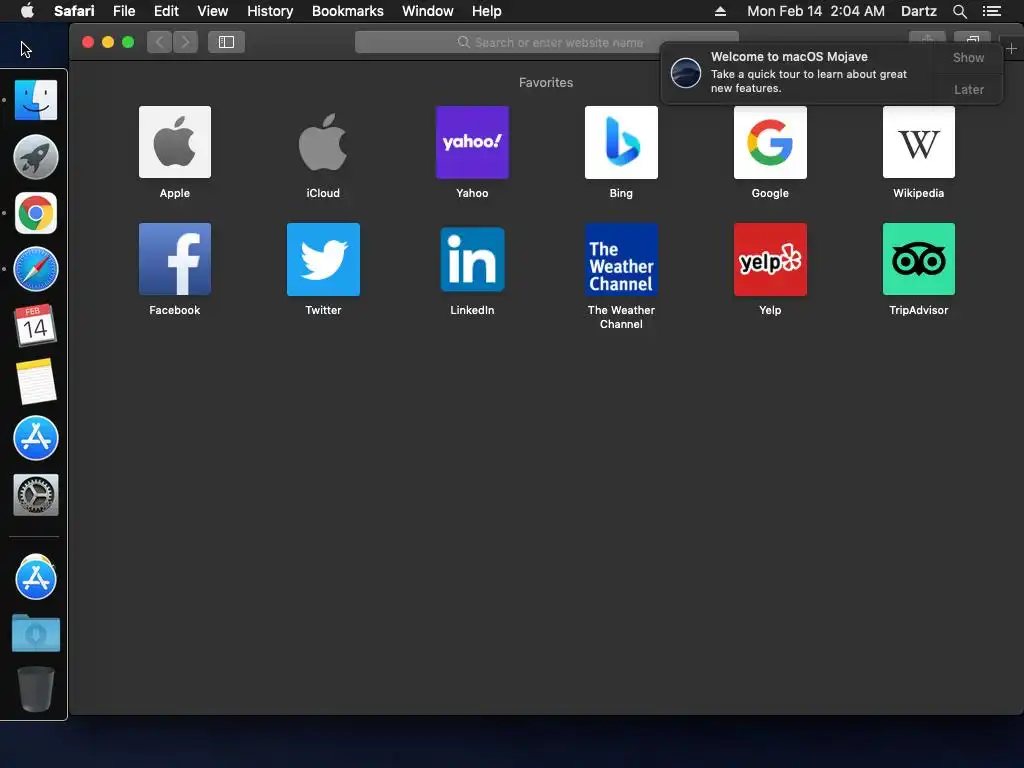1024x768 pixels.
Task: Open the File menu
Action: (124, 11)
